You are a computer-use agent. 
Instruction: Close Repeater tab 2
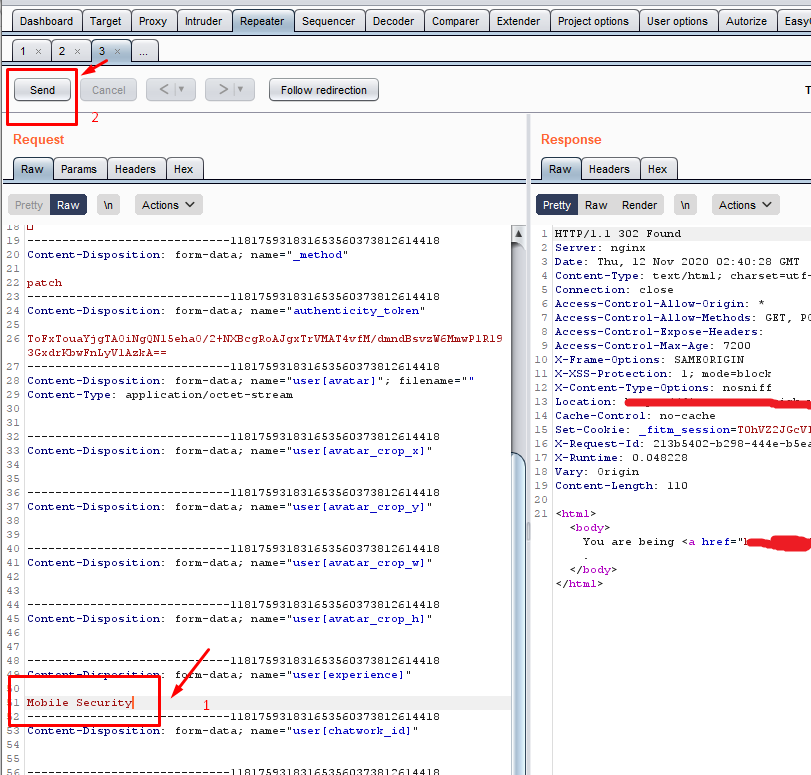coord(78,51)
